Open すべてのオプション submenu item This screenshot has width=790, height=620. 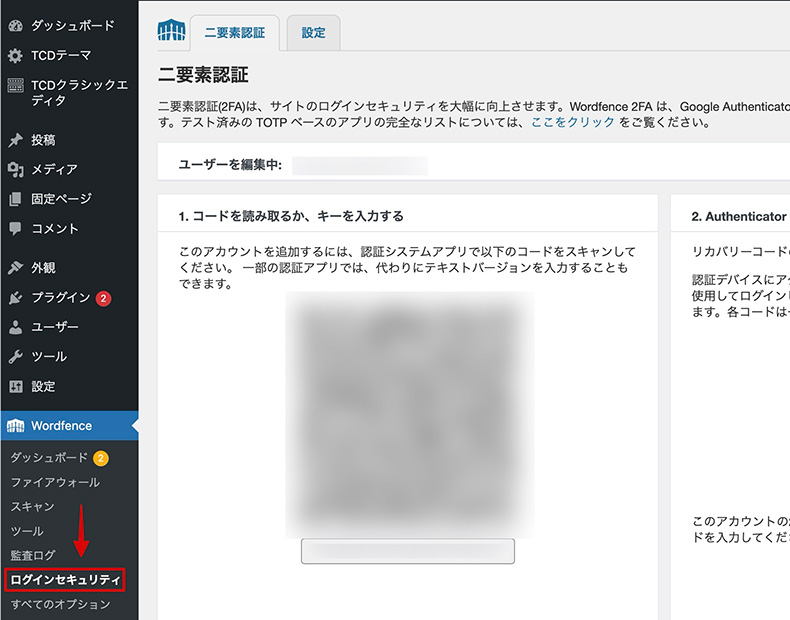coord(60,604)
